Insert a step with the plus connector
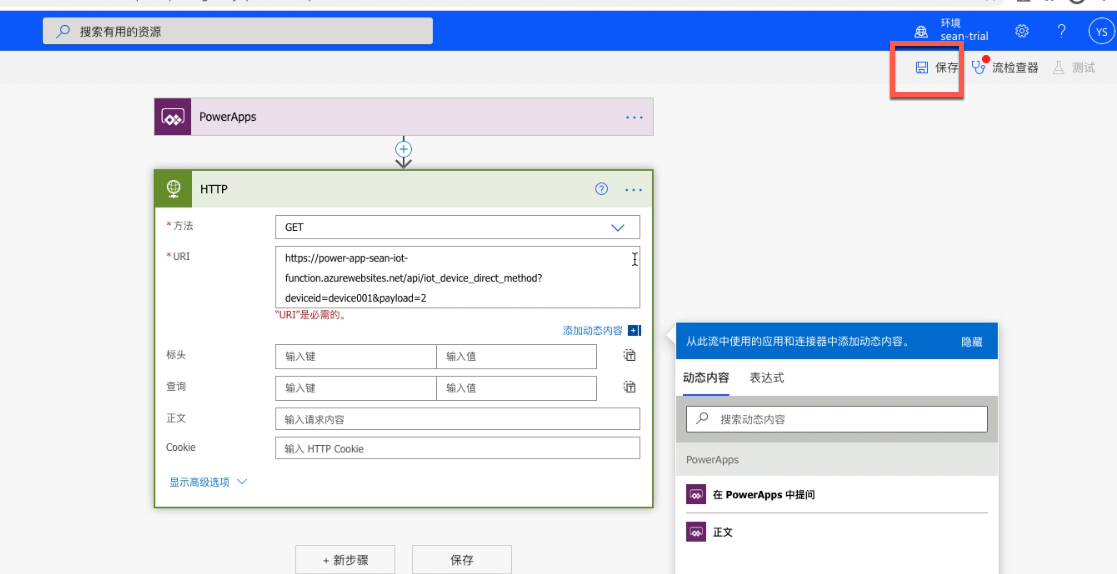This screenshot has height=574, width=1117. pyautogui.click(x=404, y=149)
